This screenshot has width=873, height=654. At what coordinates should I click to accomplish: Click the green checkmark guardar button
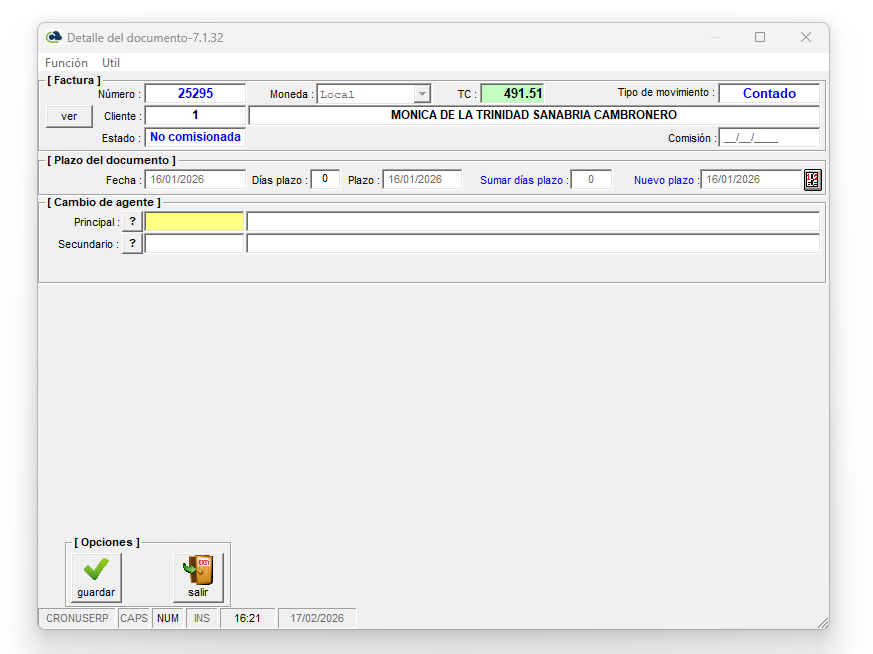[96, 577]
